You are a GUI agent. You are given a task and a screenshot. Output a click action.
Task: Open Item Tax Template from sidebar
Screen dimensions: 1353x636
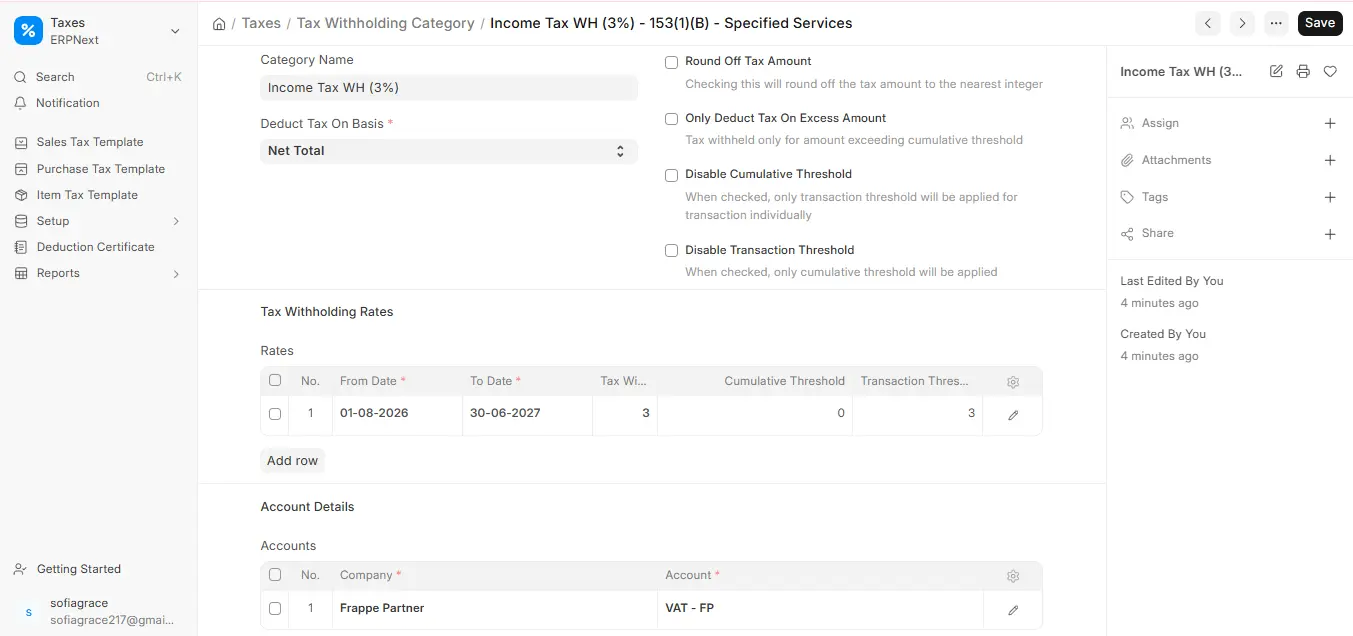87,195
